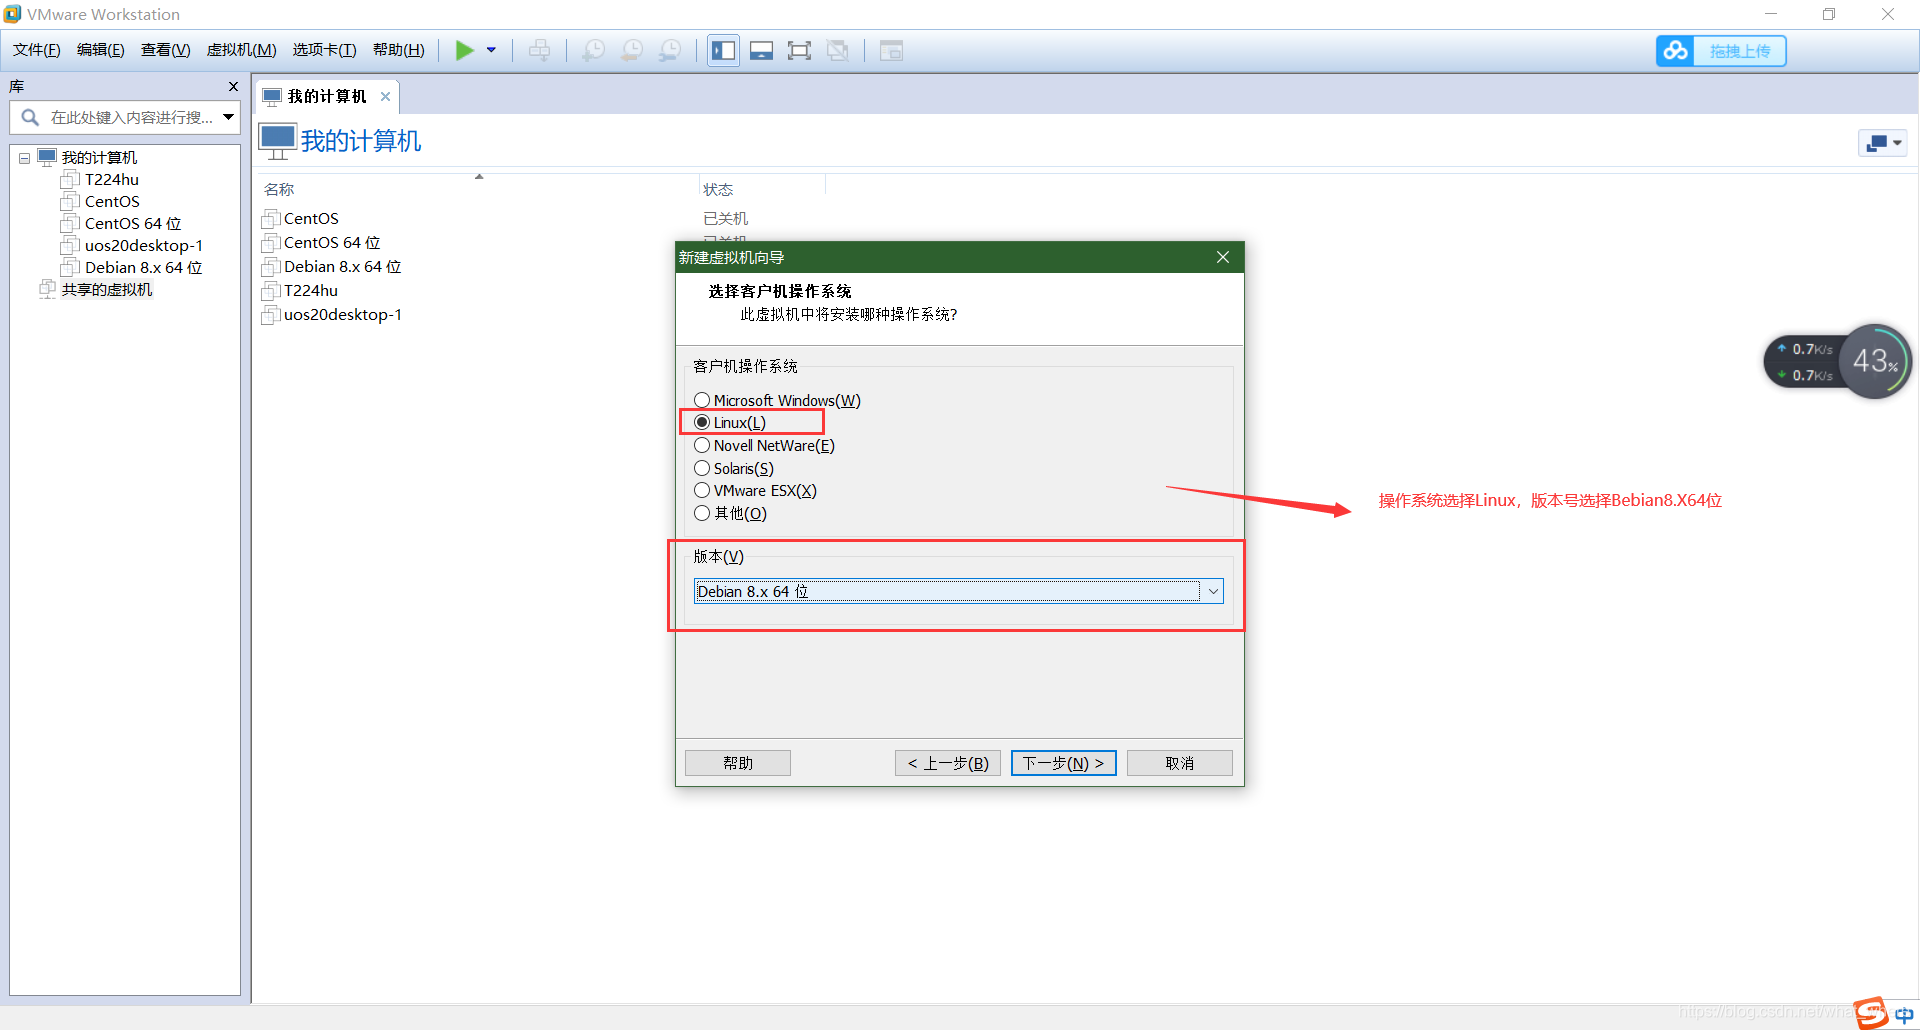Collapse the 我的计算机 tree node
Screen dimensions: 1920x1030
point(24,158)
